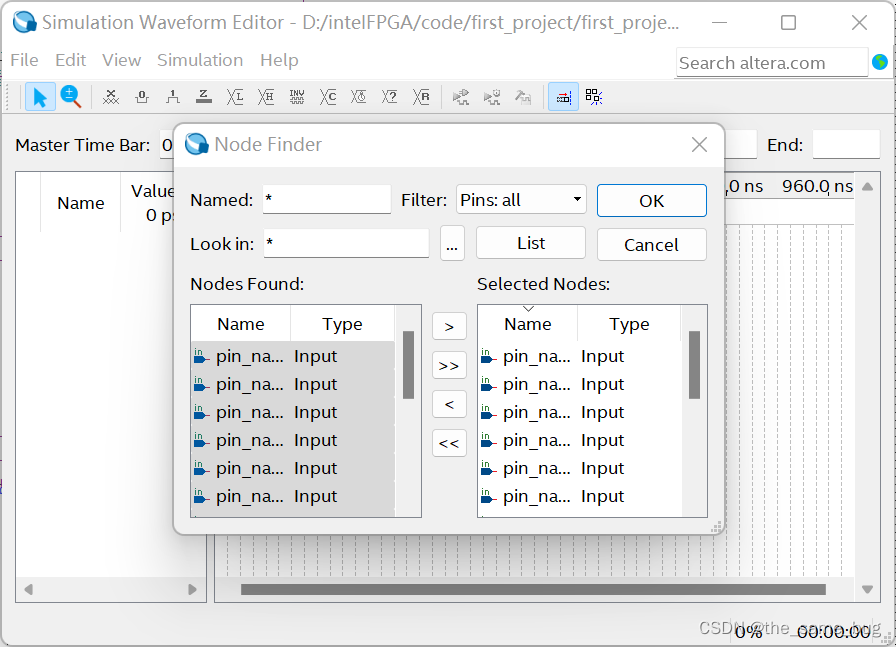Image resolution: width=896 pixels, height=647 pixels.
Task: Open Count Value (XC) tool
Action: pyautogui.click(x=328, y=97)
